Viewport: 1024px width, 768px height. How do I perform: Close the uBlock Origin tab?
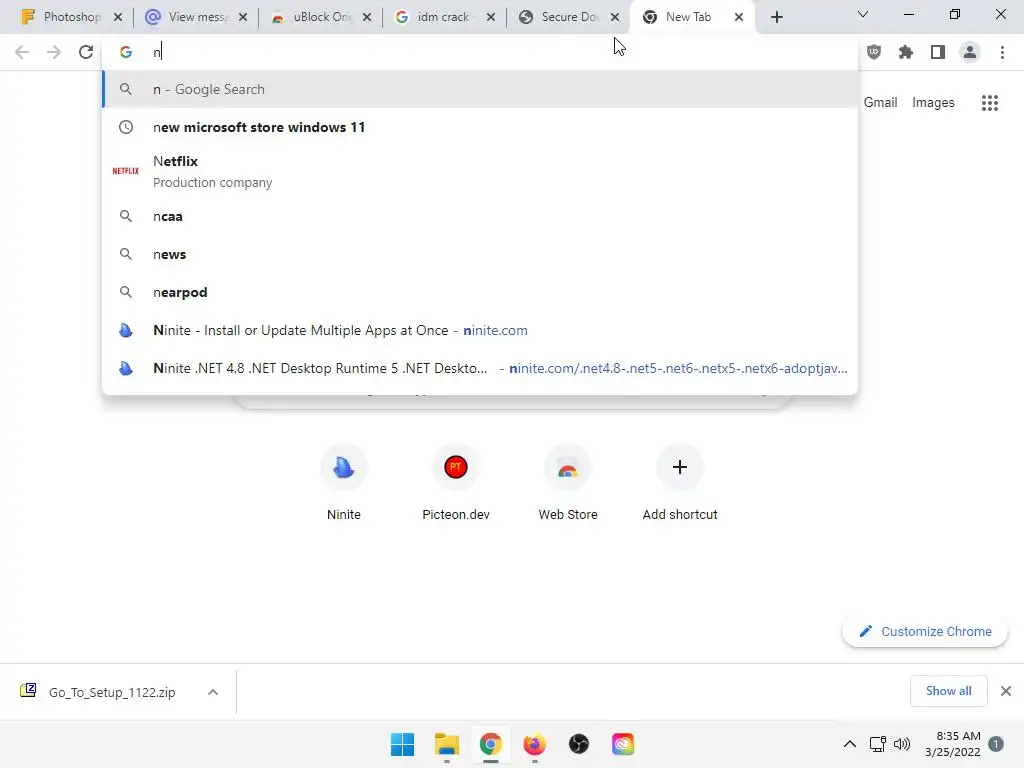[x=367, y=18]
